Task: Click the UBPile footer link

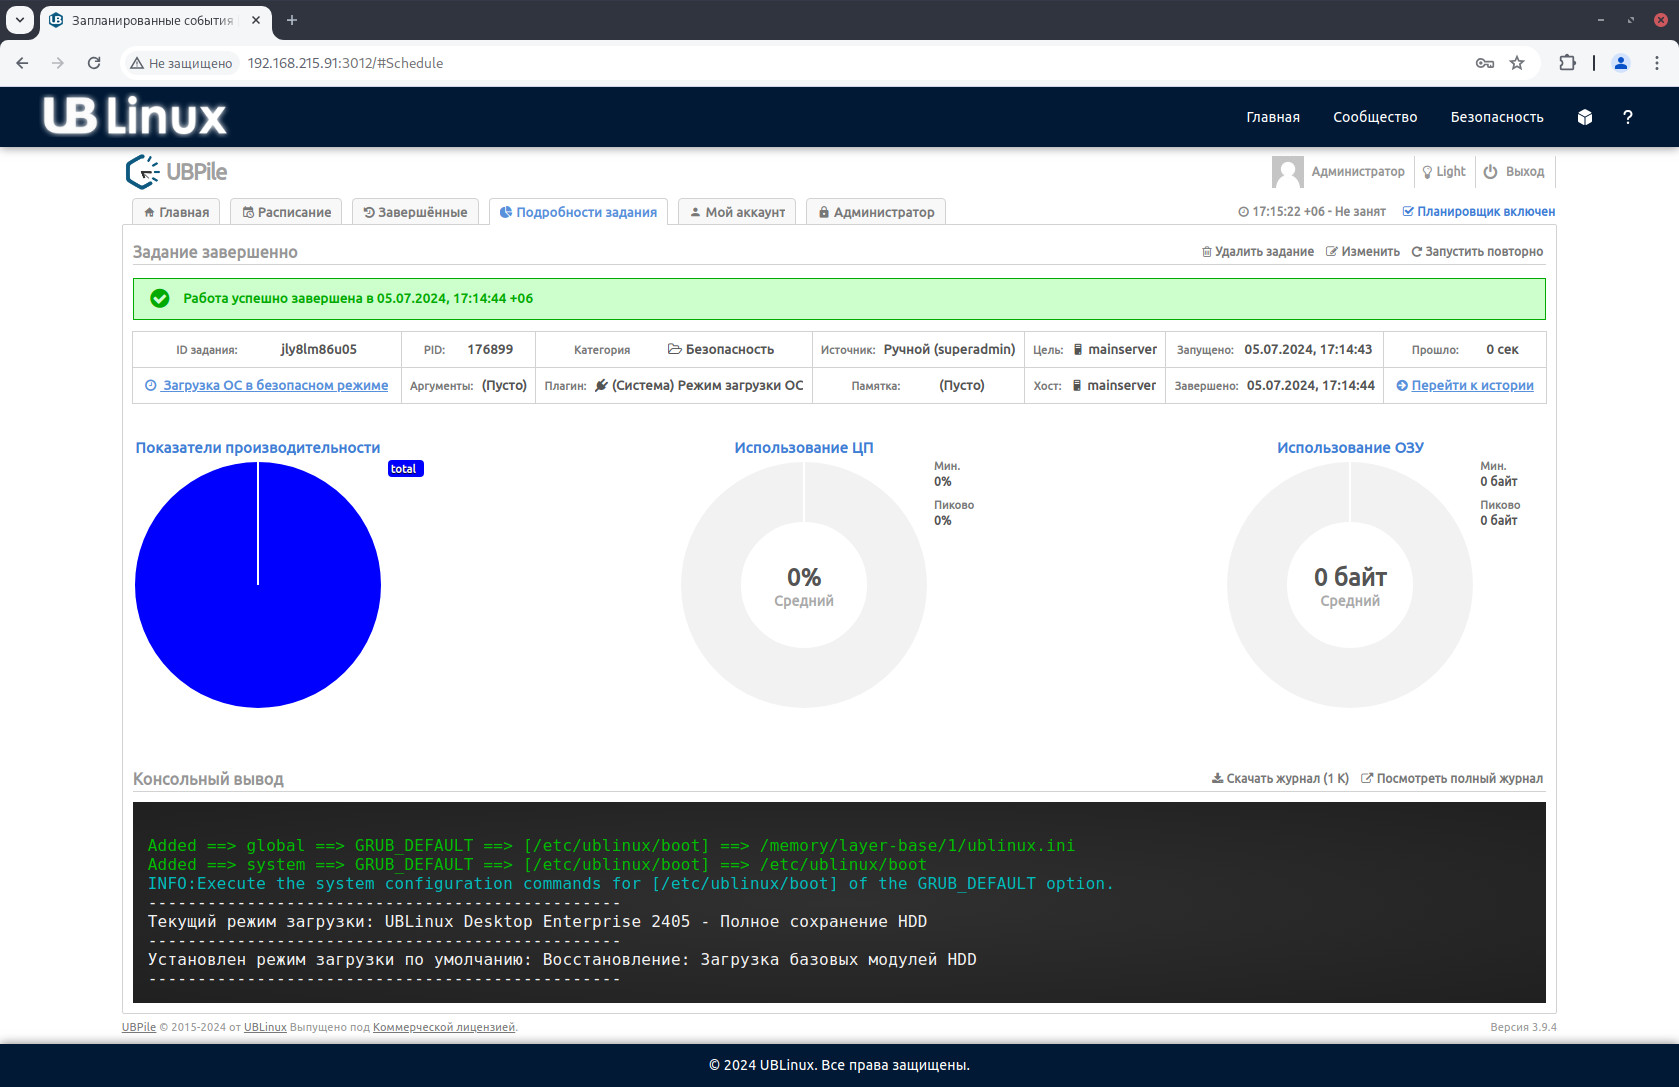Action: pos(139,1027)
